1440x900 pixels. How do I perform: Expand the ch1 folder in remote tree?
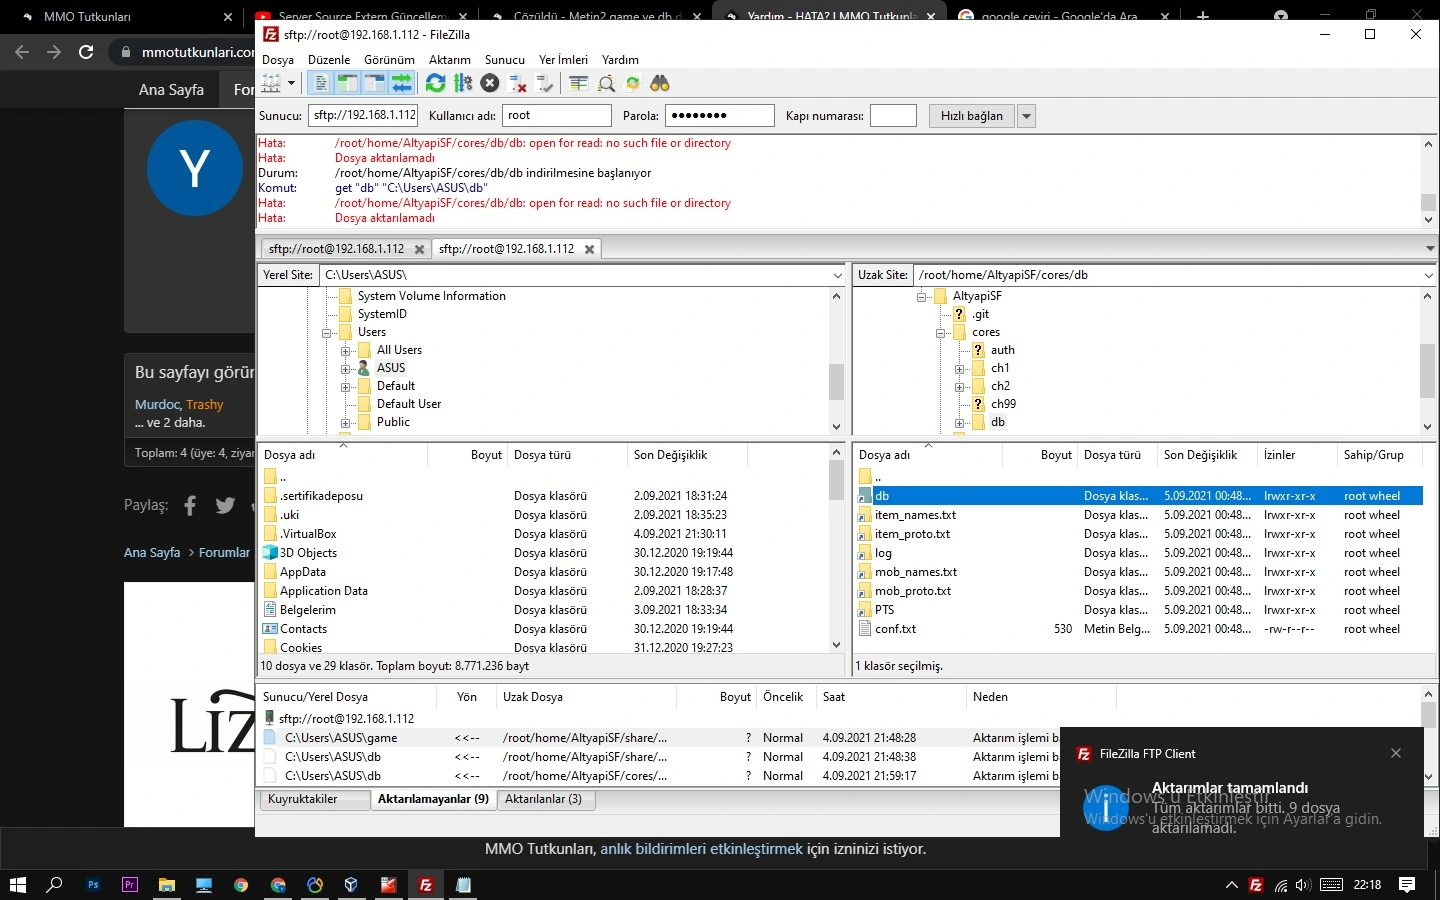point(960,369)
